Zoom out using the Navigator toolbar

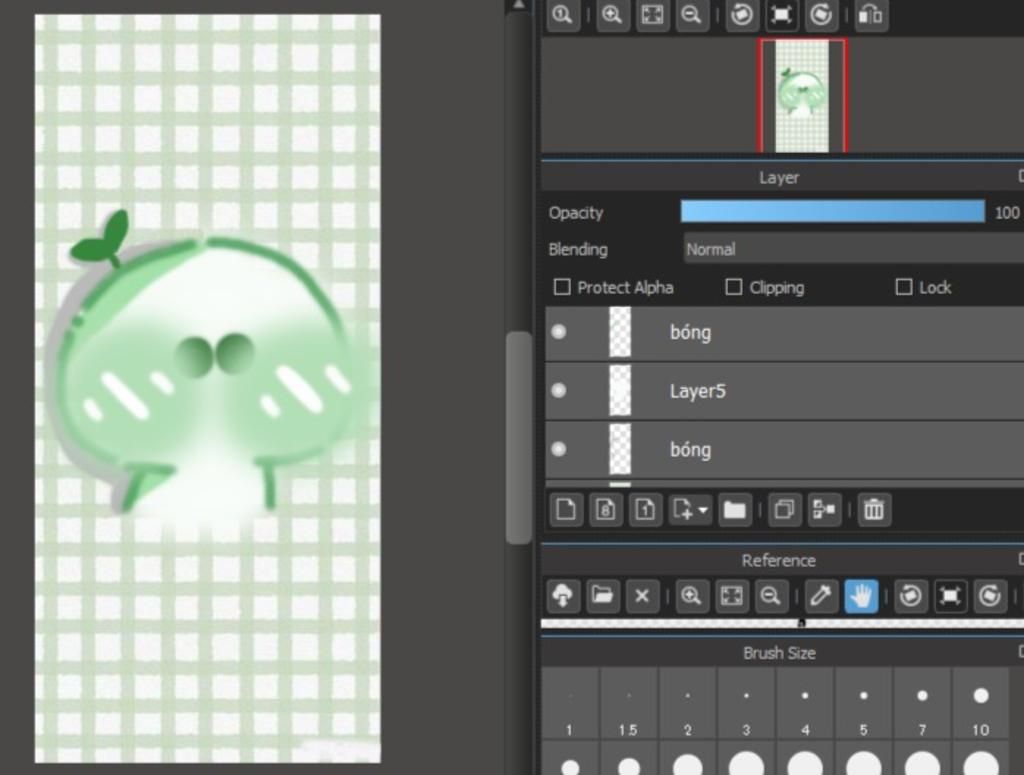(x=692, y=14)
